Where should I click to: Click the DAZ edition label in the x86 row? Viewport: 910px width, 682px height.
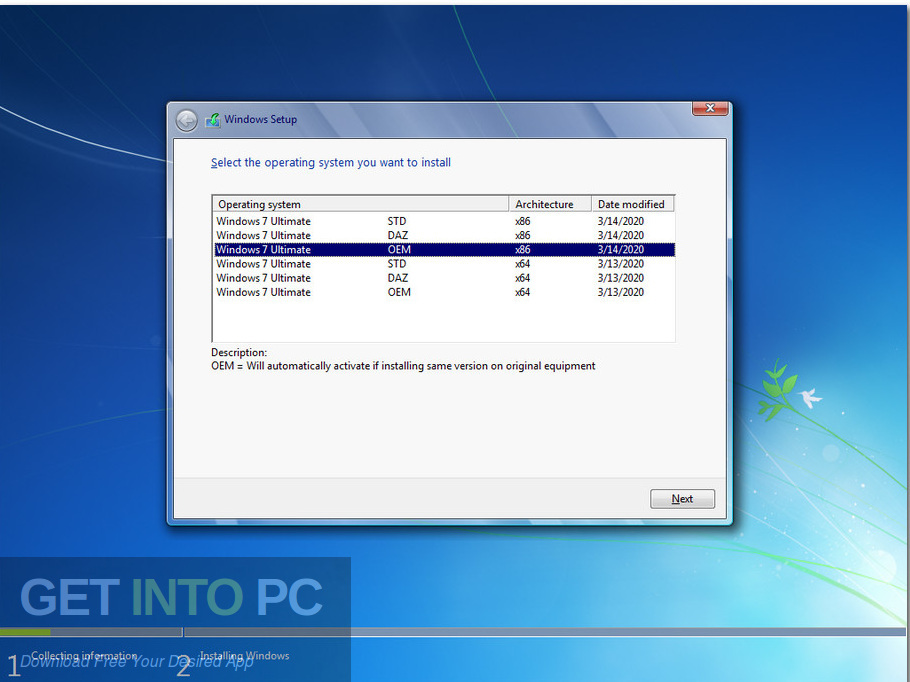click(x=398, y=235)
